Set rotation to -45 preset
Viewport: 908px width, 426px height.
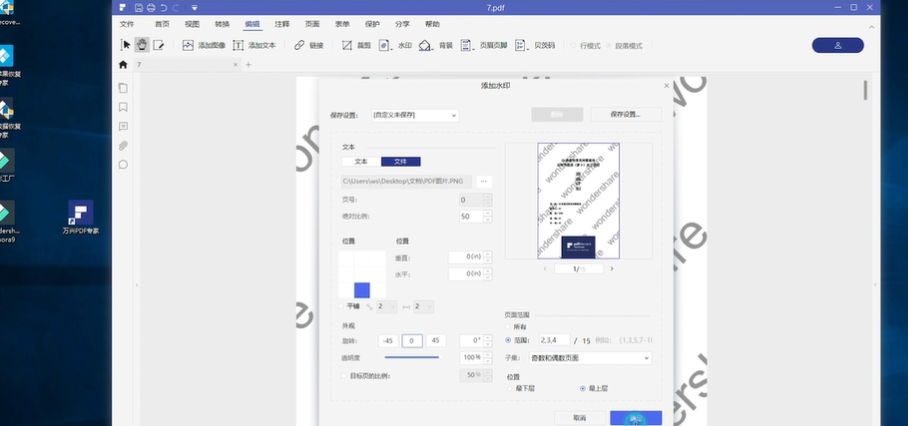(x=388, y=341)
